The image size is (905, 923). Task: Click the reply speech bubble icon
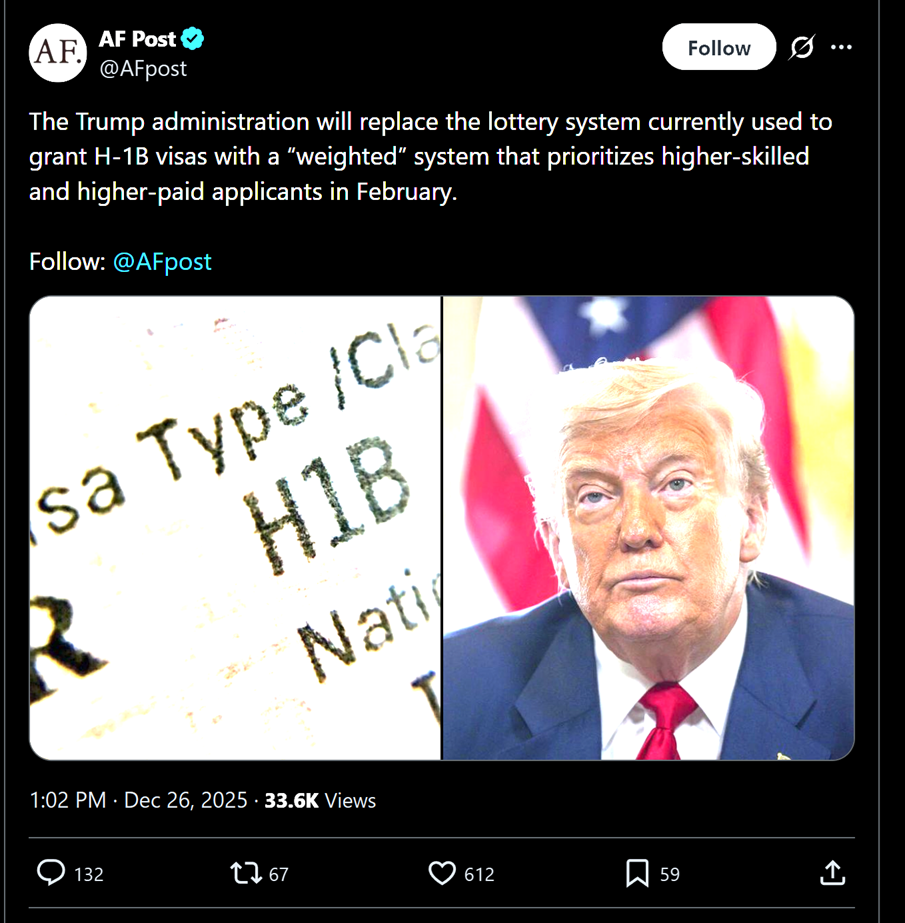[x=51, y=872]
